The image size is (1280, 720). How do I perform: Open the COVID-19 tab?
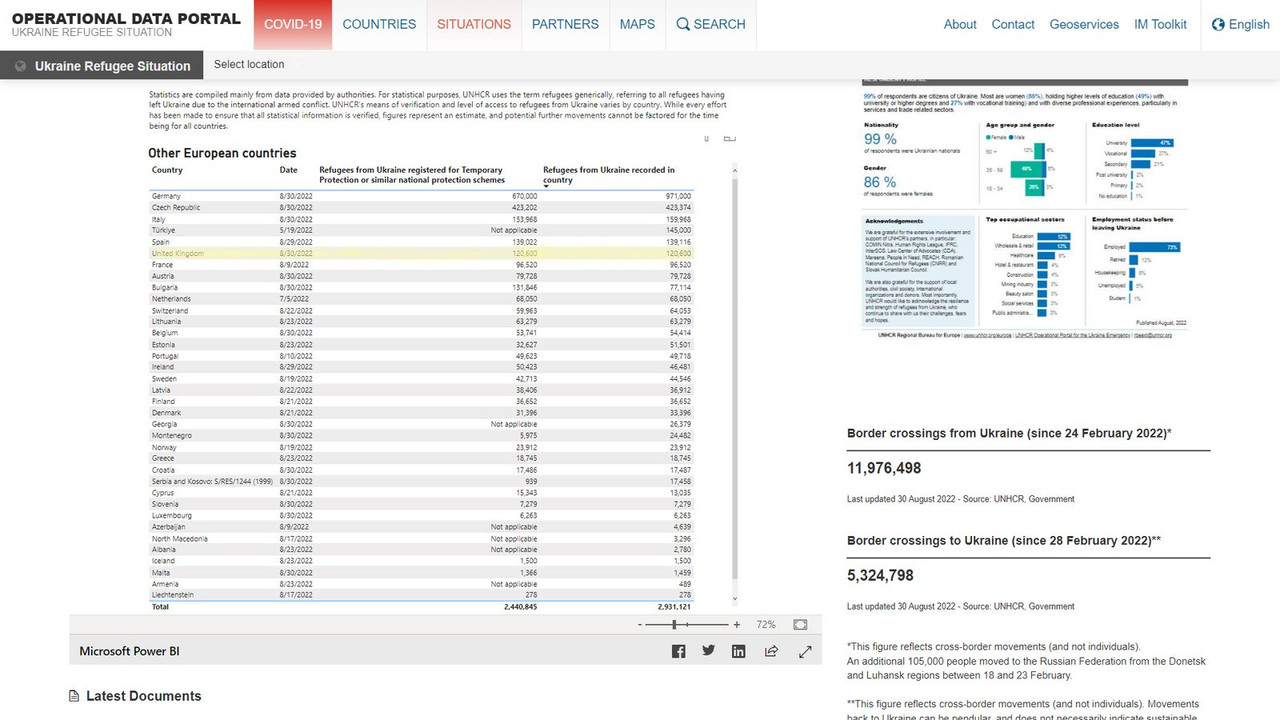pyautogui.click(x=293, y=24)
